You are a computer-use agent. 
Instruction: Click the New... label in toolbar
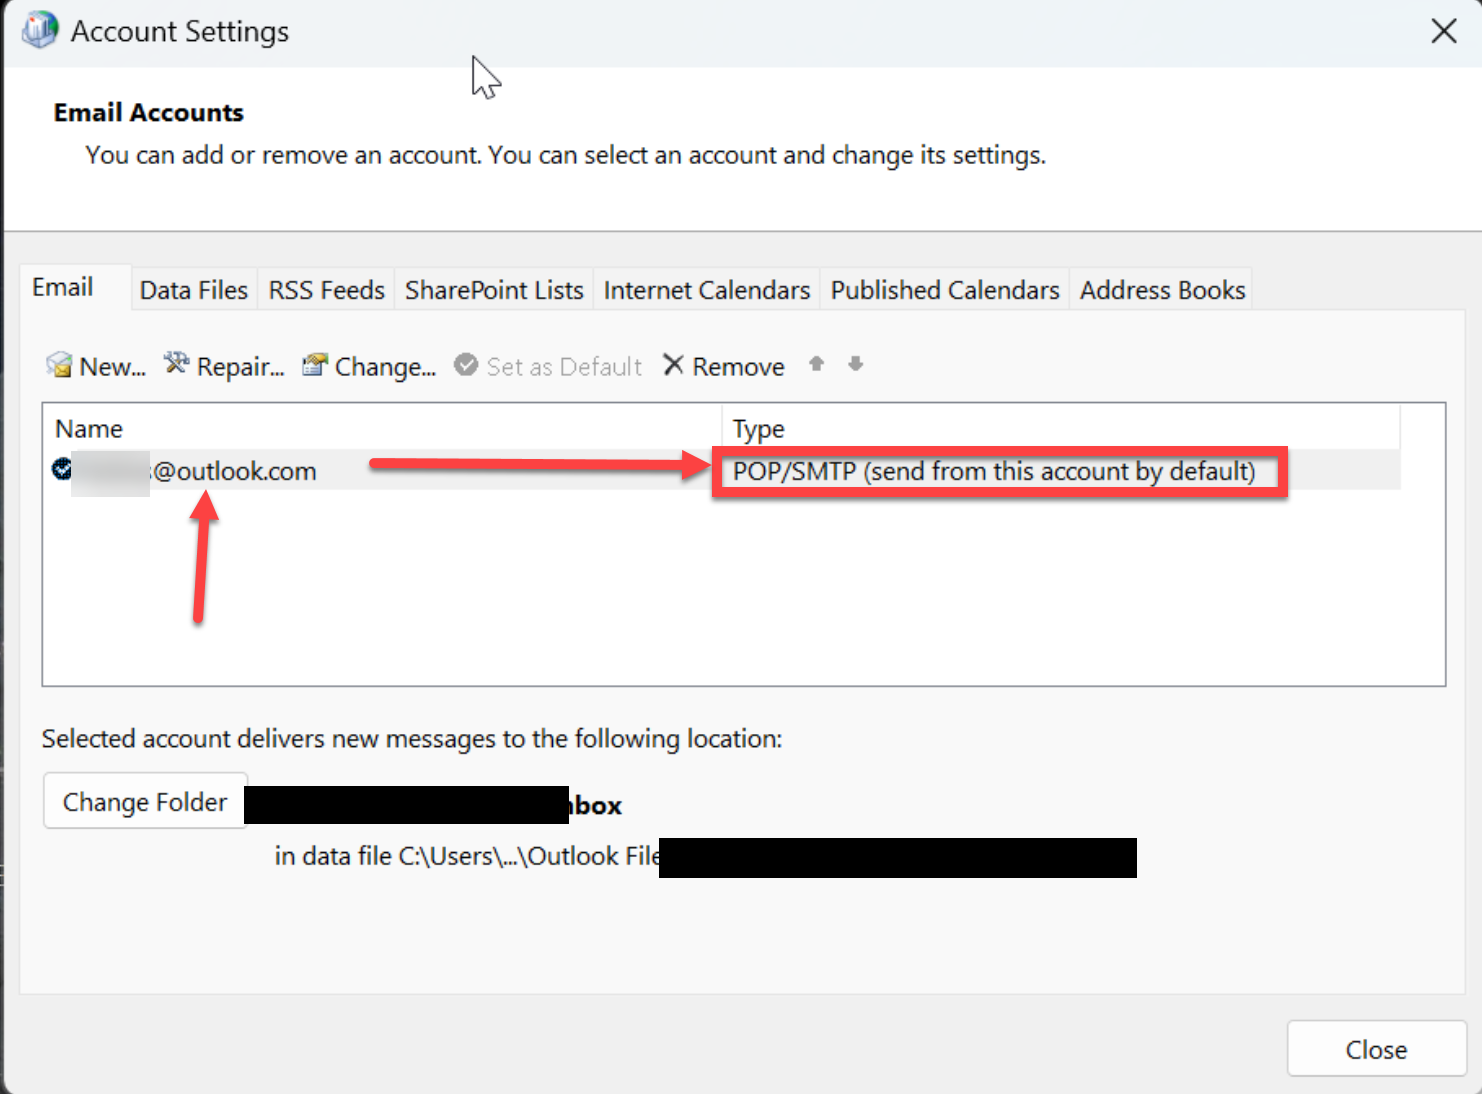coord(113,367)
